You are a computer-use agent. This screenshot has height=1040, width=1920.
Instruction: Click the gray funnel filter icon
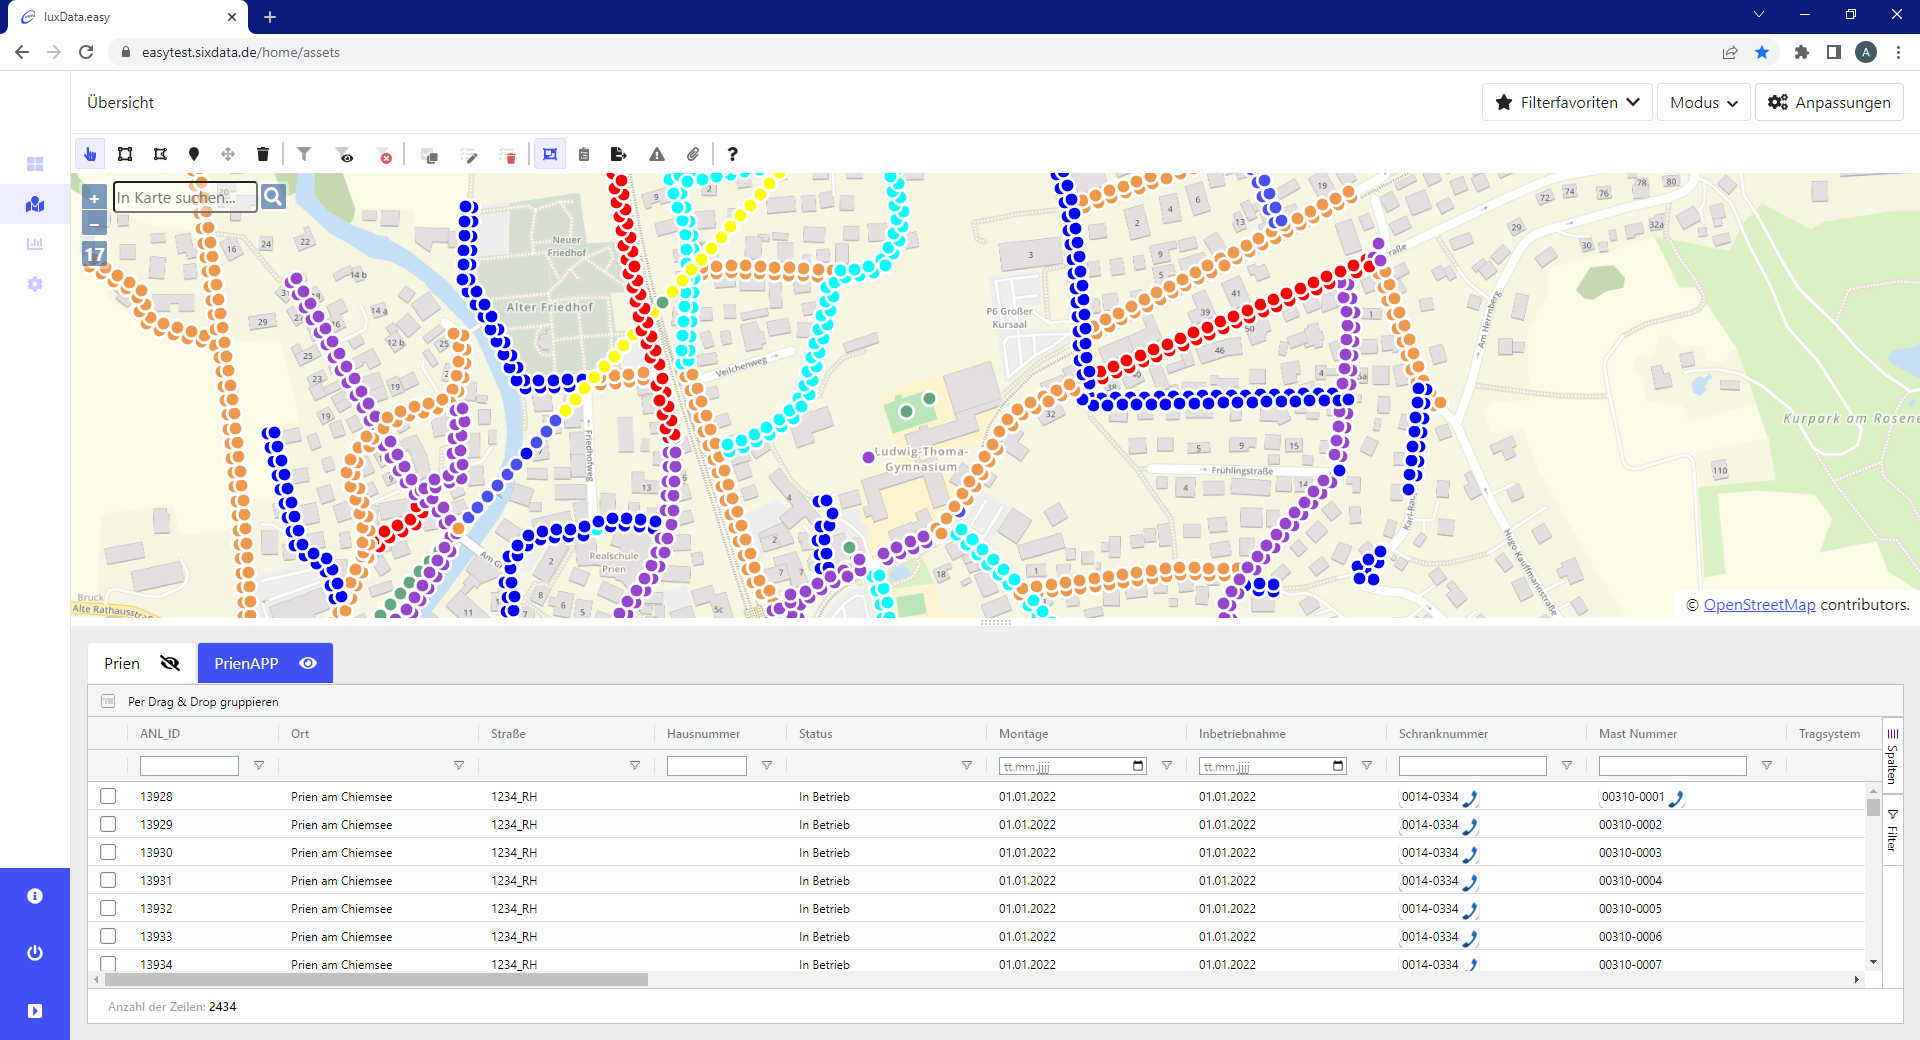point(304,154)
